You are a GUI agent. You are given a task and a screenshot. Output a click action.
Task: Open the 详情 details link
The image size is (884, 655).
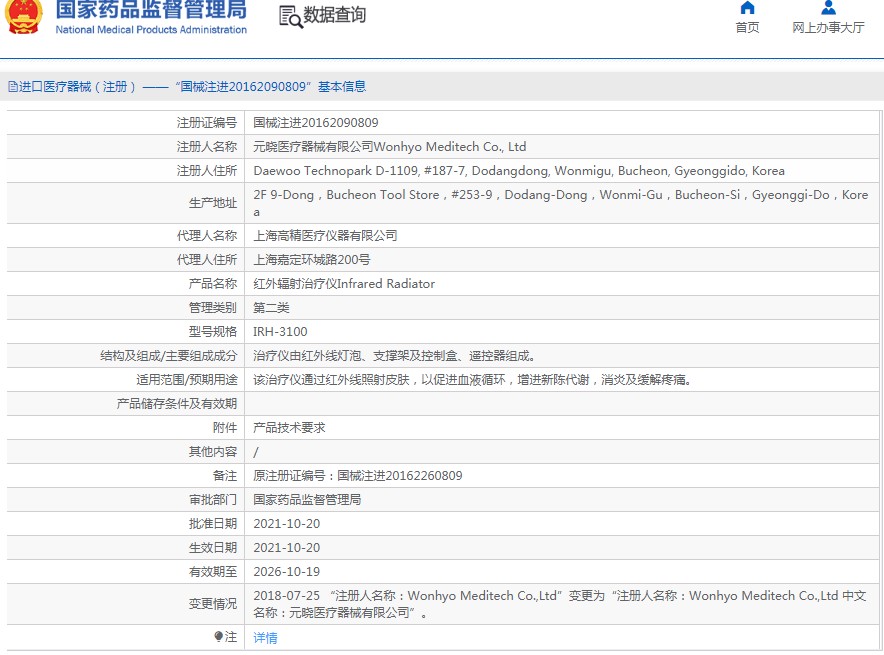[265, 637]
